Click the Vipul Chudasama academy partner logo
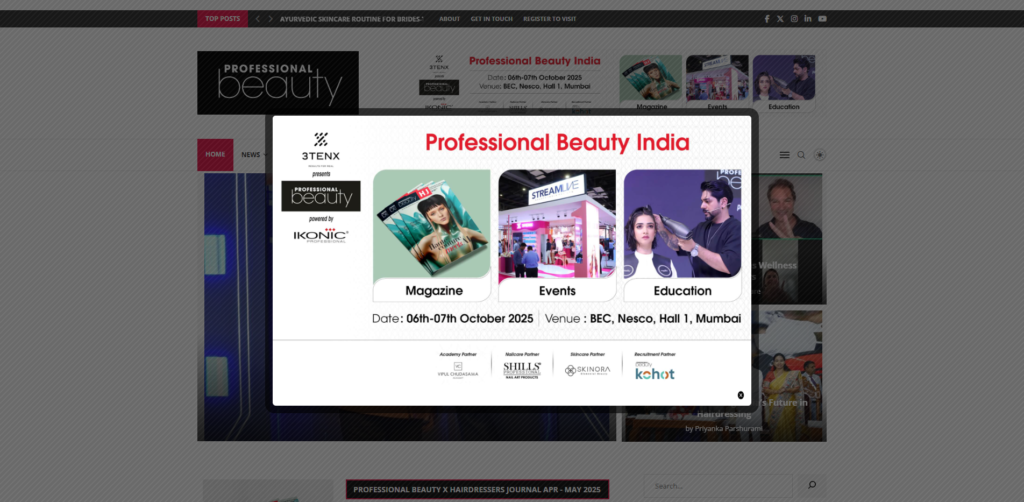1024x502 pixels. [458, 370]
